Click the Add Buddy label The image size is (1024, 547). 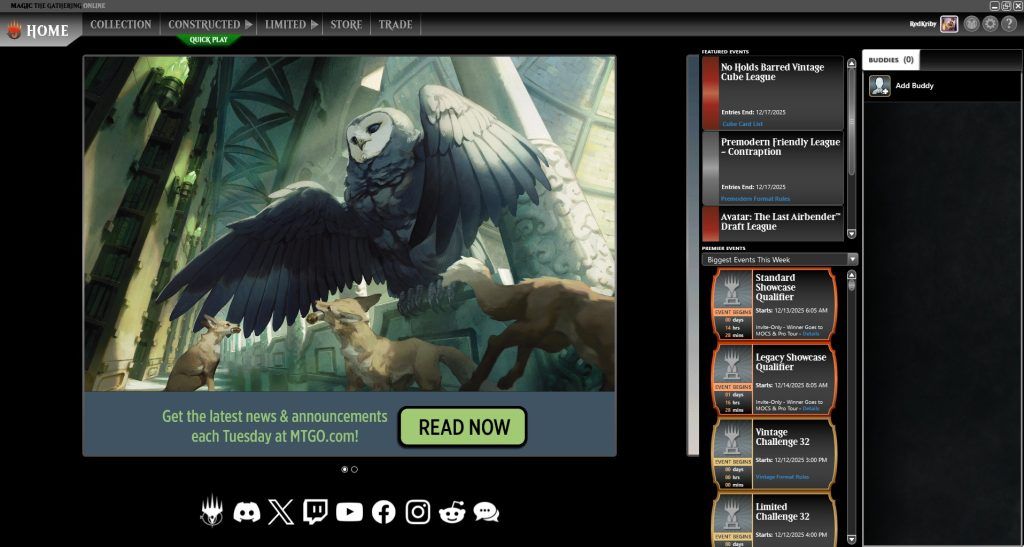pyautogui.click(x=914, y=86)
